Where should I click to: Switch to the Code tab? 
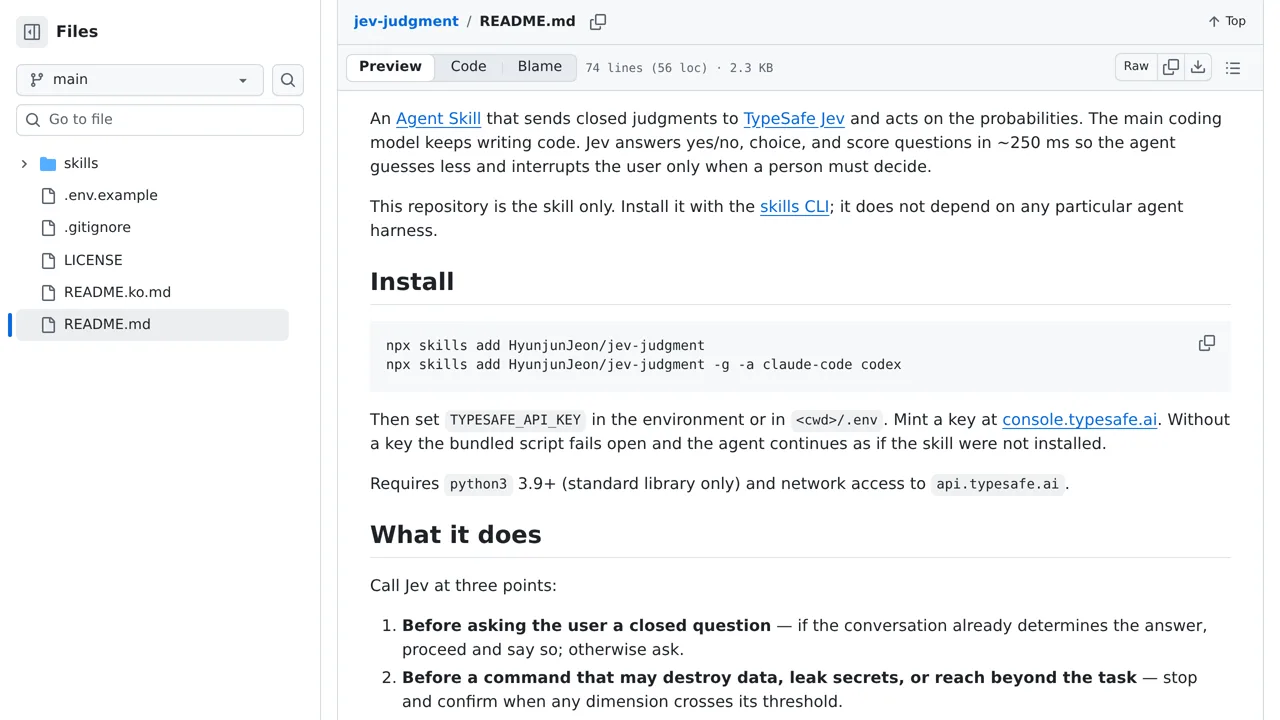(468, 67)
